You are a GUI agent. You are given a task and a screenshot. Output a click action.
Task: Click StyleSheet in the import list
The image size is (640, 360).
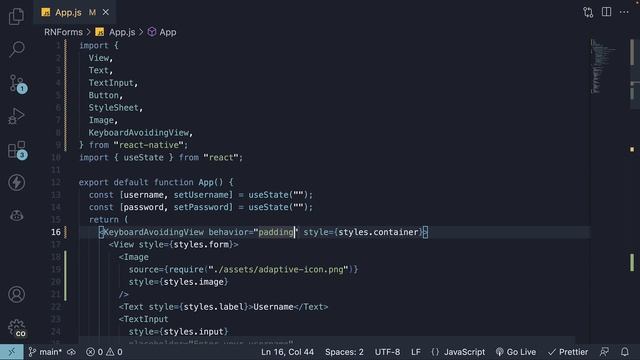(113, 108)
